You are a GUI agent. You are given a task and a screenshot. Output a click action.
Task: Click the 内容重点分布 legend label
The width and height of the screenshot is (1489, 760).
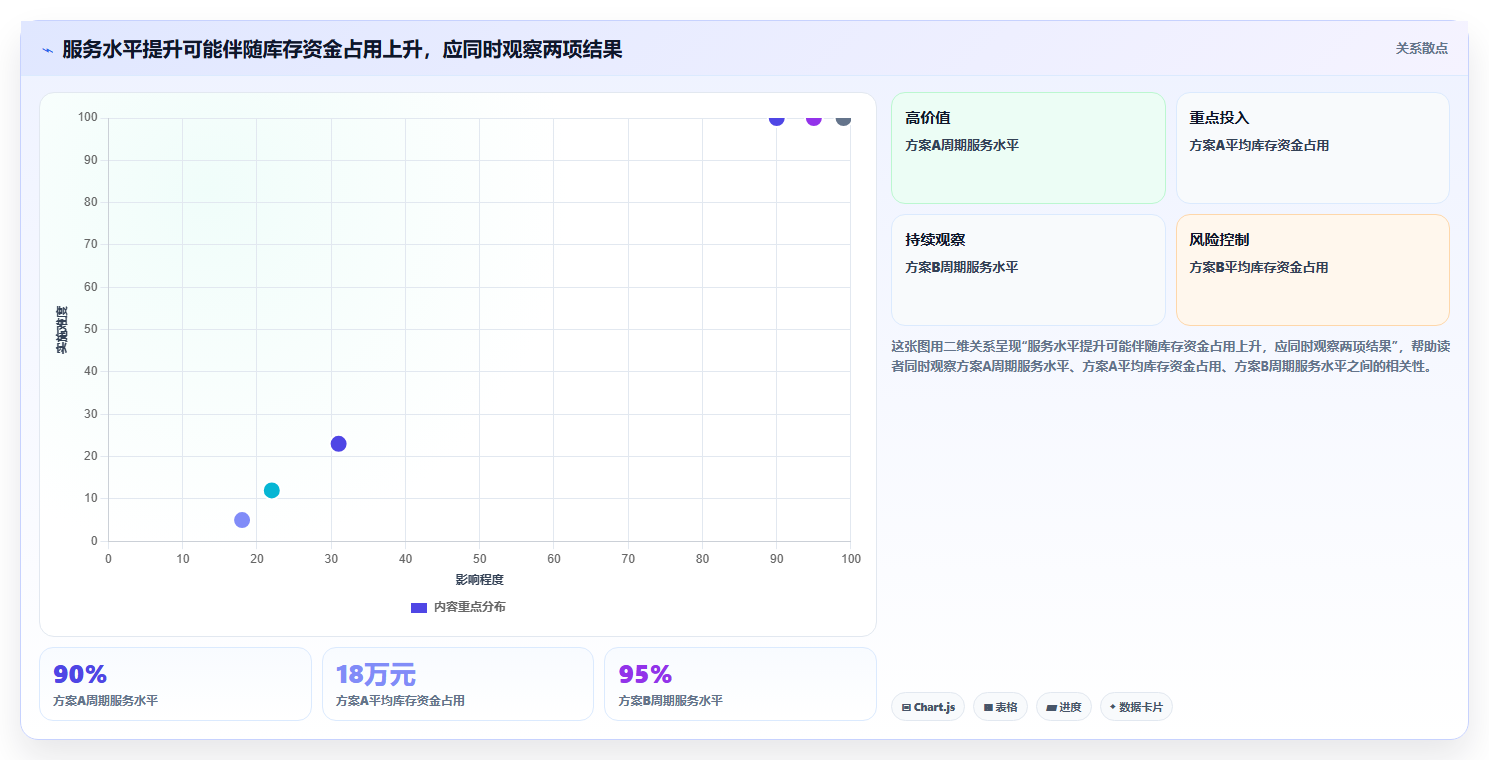tap(469, 607)
